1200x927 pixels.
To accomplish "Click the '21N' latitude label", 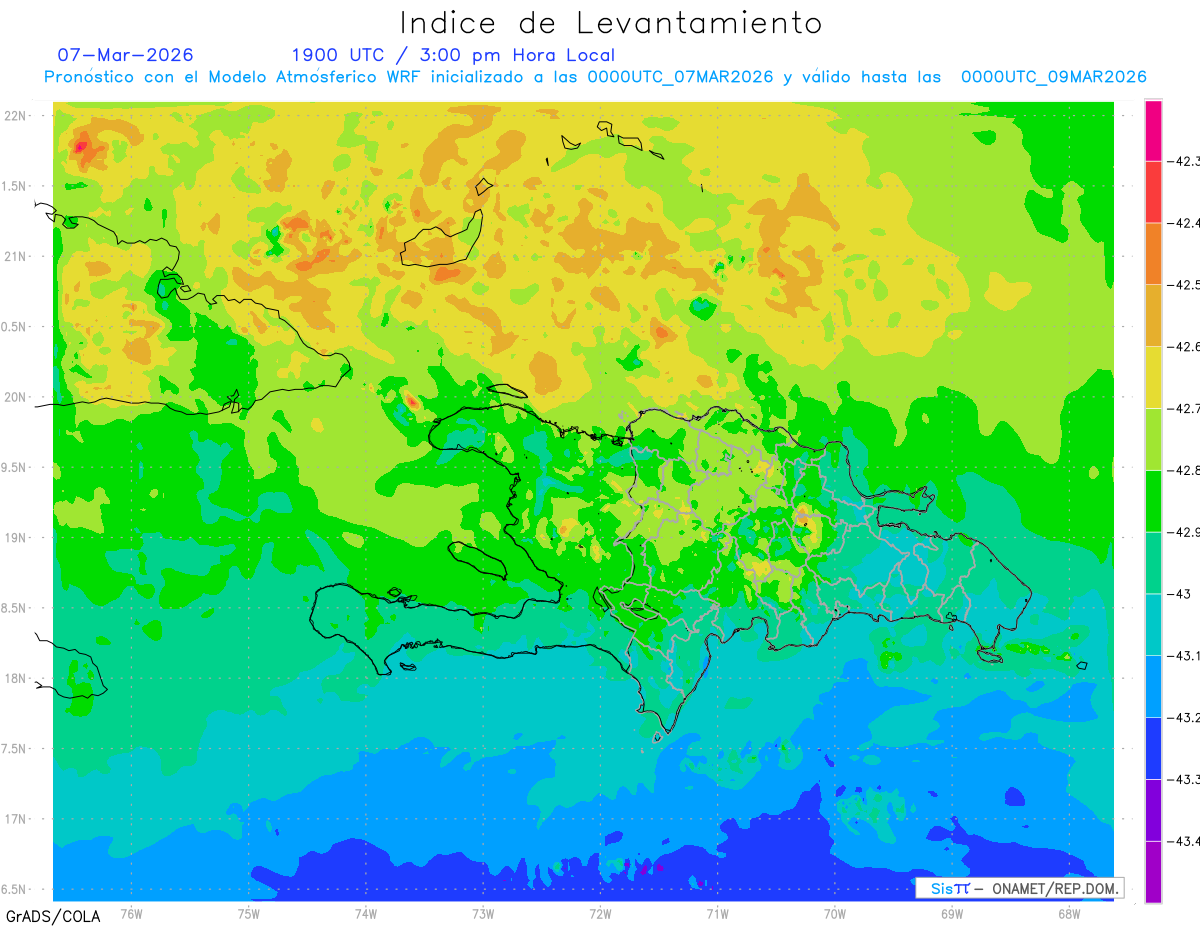I will pyautogui.click(x=16, y=256).
